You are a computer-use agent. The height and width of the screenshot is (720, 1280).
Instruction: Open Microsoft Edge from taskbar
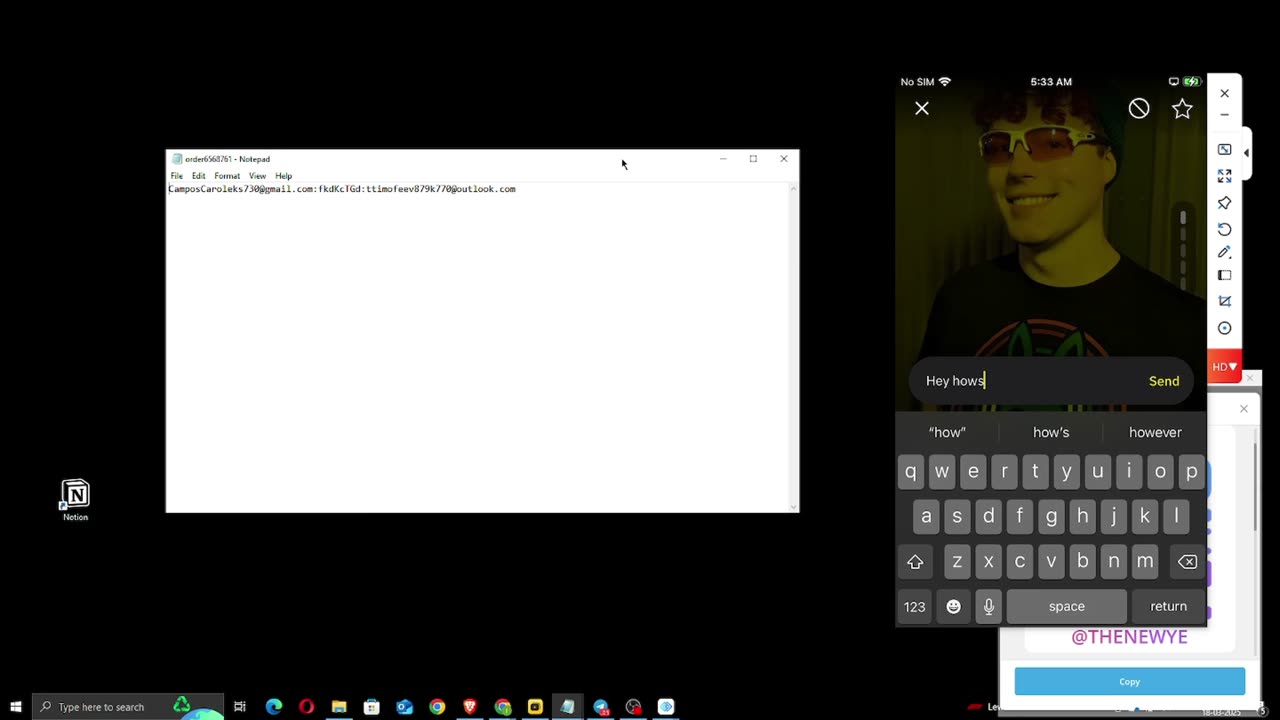click(274, 707)
